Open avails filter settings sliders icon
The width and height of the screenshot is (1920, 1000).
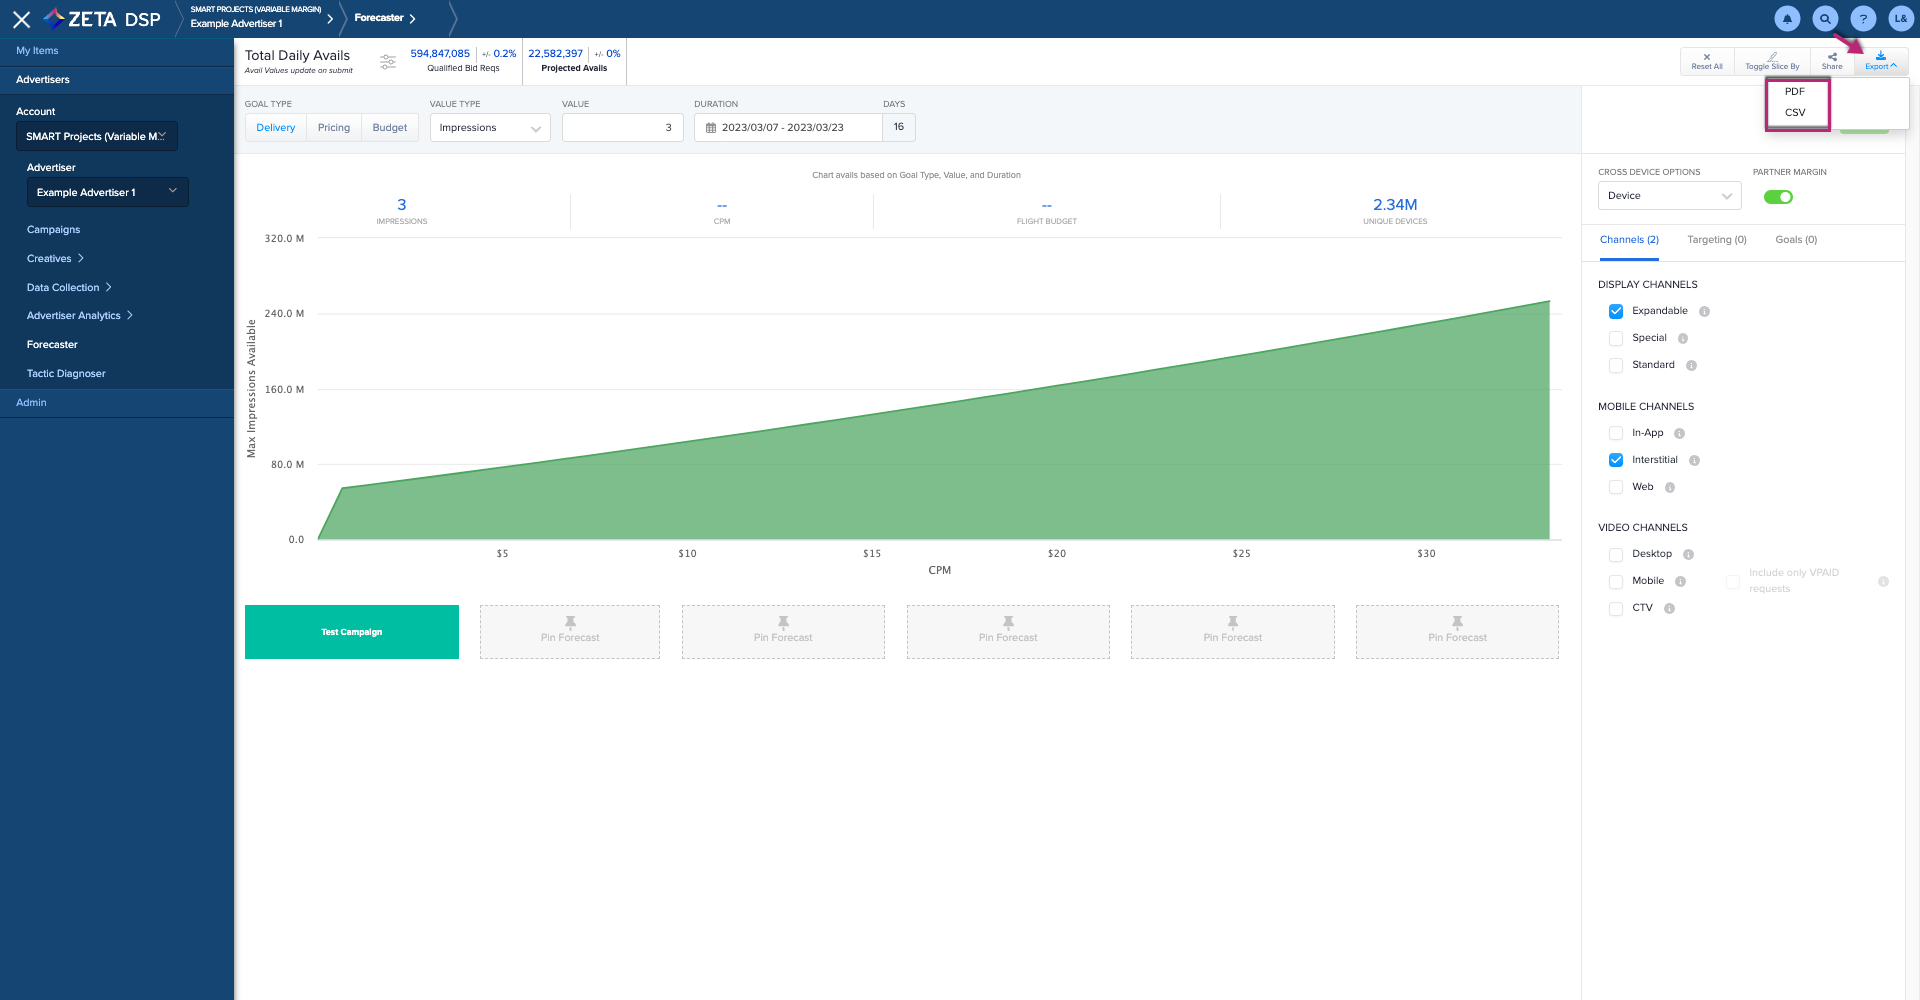[x=388, y=62]
